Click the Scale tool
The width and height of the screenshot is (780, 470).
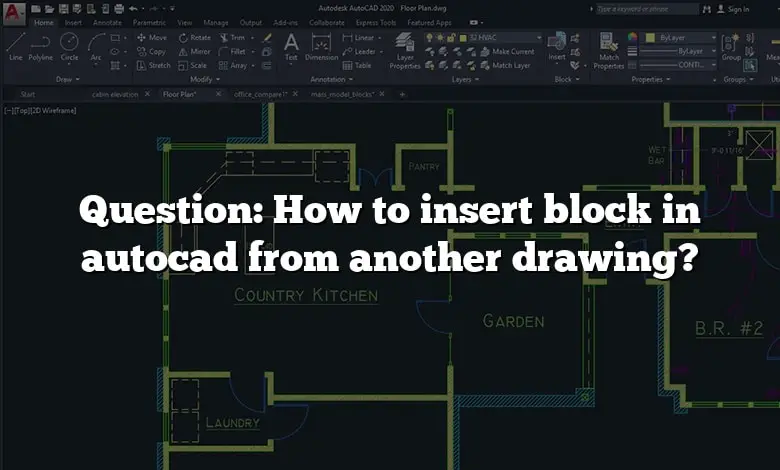[x=193, y=66]
